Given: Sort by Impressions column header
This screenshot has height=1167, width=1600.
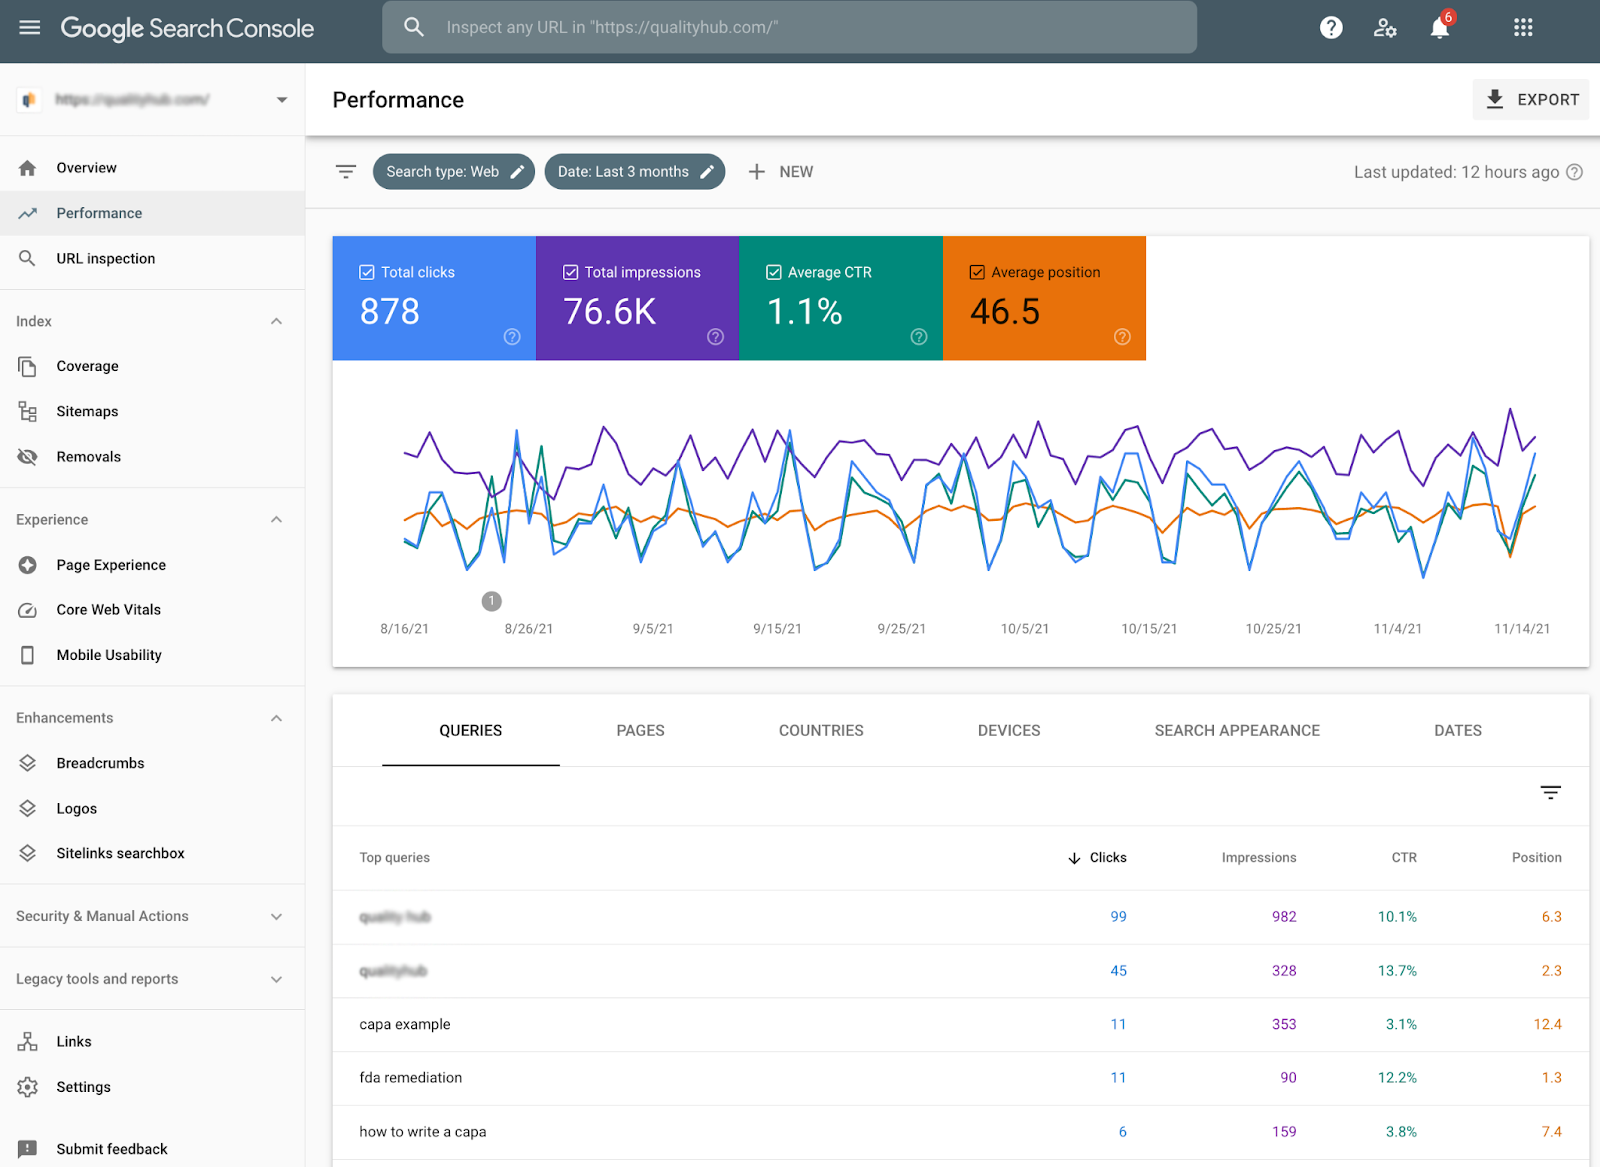Looking at the screenshot, I should point(1259,858).
